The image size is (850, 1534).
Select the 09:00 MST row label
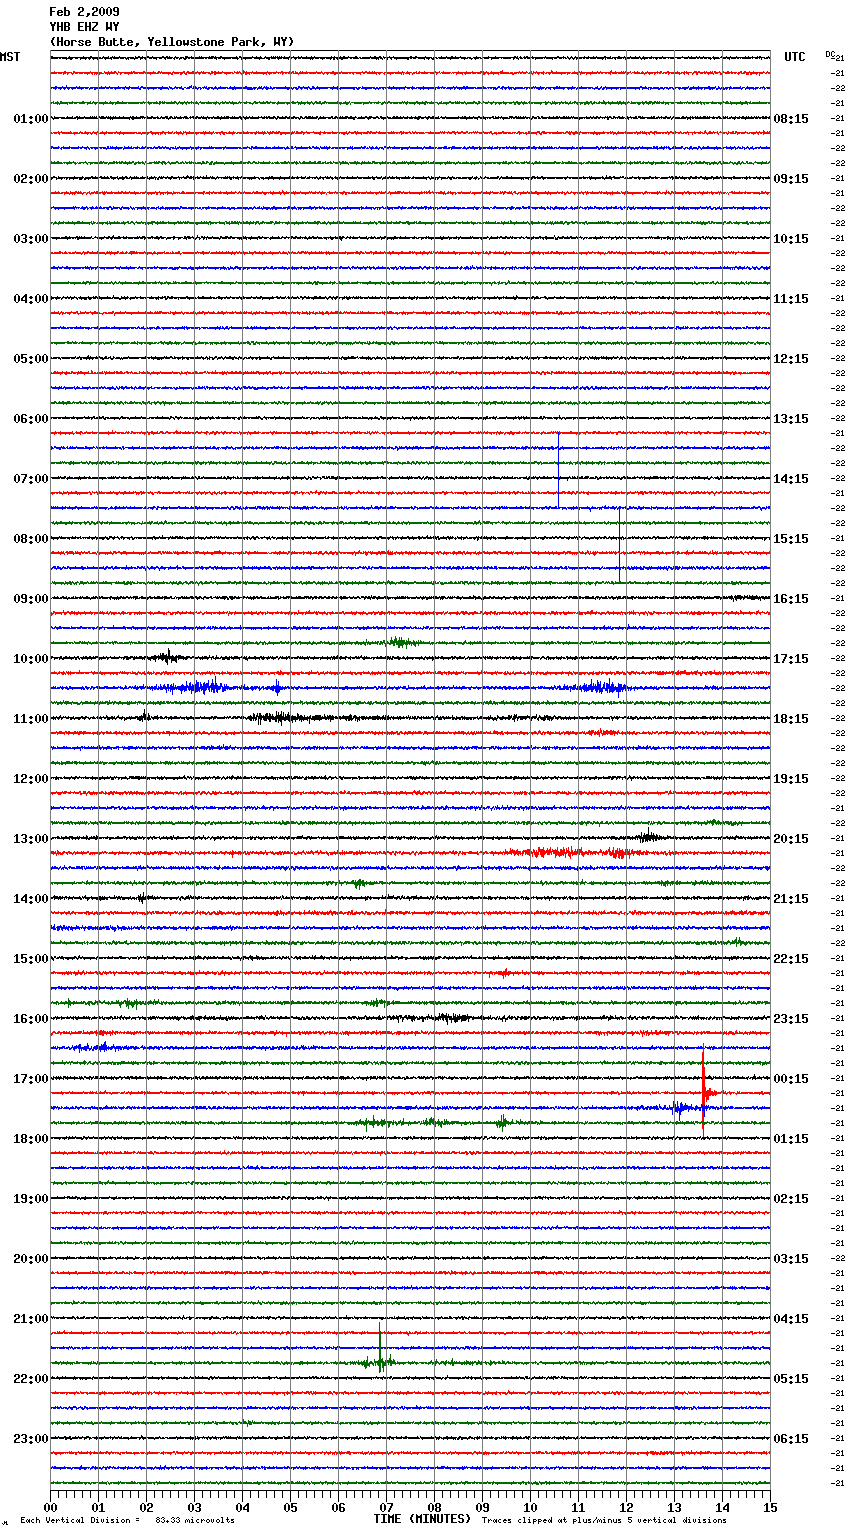(x=31, y=599)
